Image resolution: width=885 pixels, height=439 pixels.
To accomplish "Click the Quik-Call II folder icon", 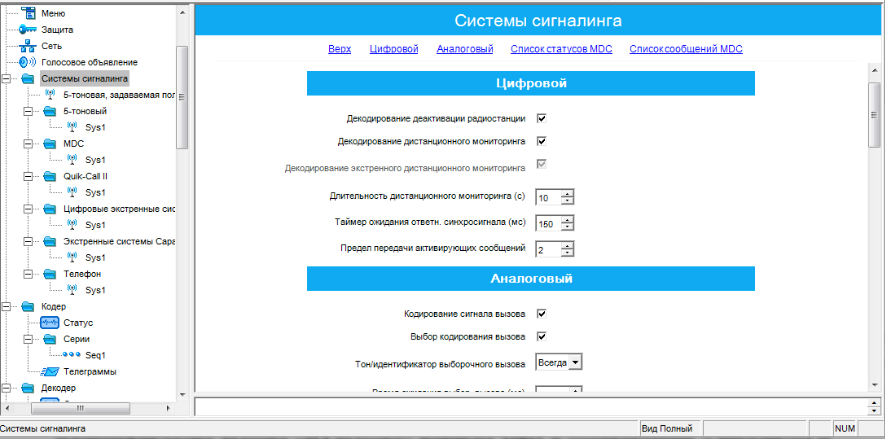I will click(x=50, y=177).
